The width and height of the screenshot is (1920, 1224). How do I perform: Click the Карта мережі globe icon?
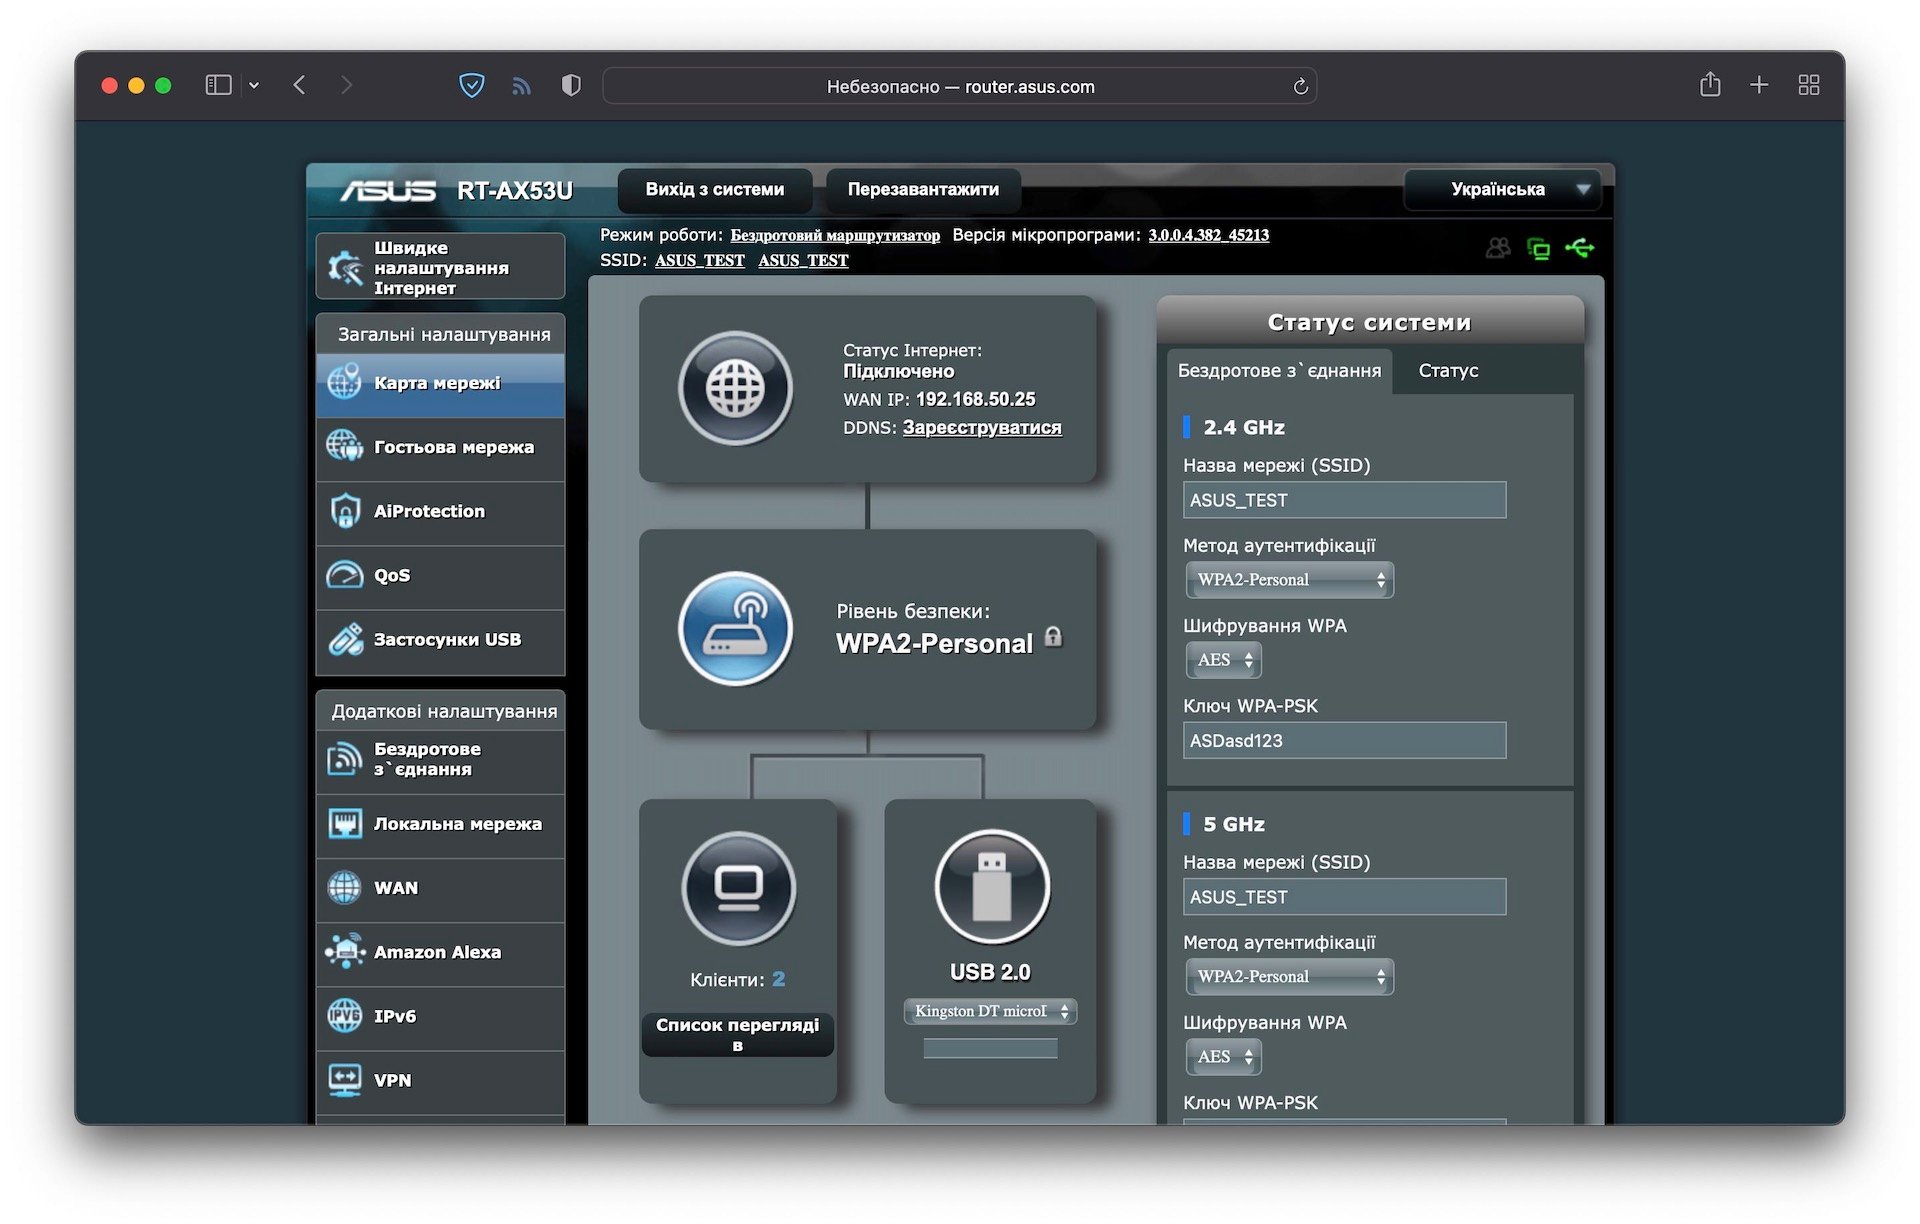tap(344, 382)
